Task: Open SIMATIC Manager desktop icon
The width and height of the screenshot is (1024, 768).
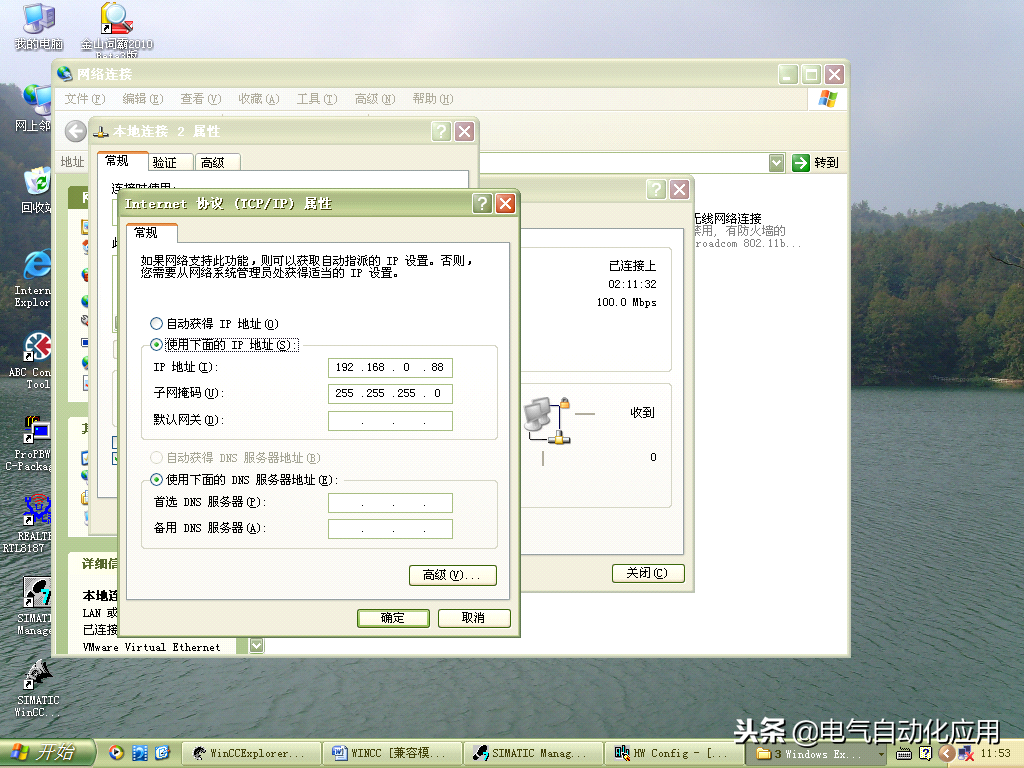Action: [x=34, y=607]
